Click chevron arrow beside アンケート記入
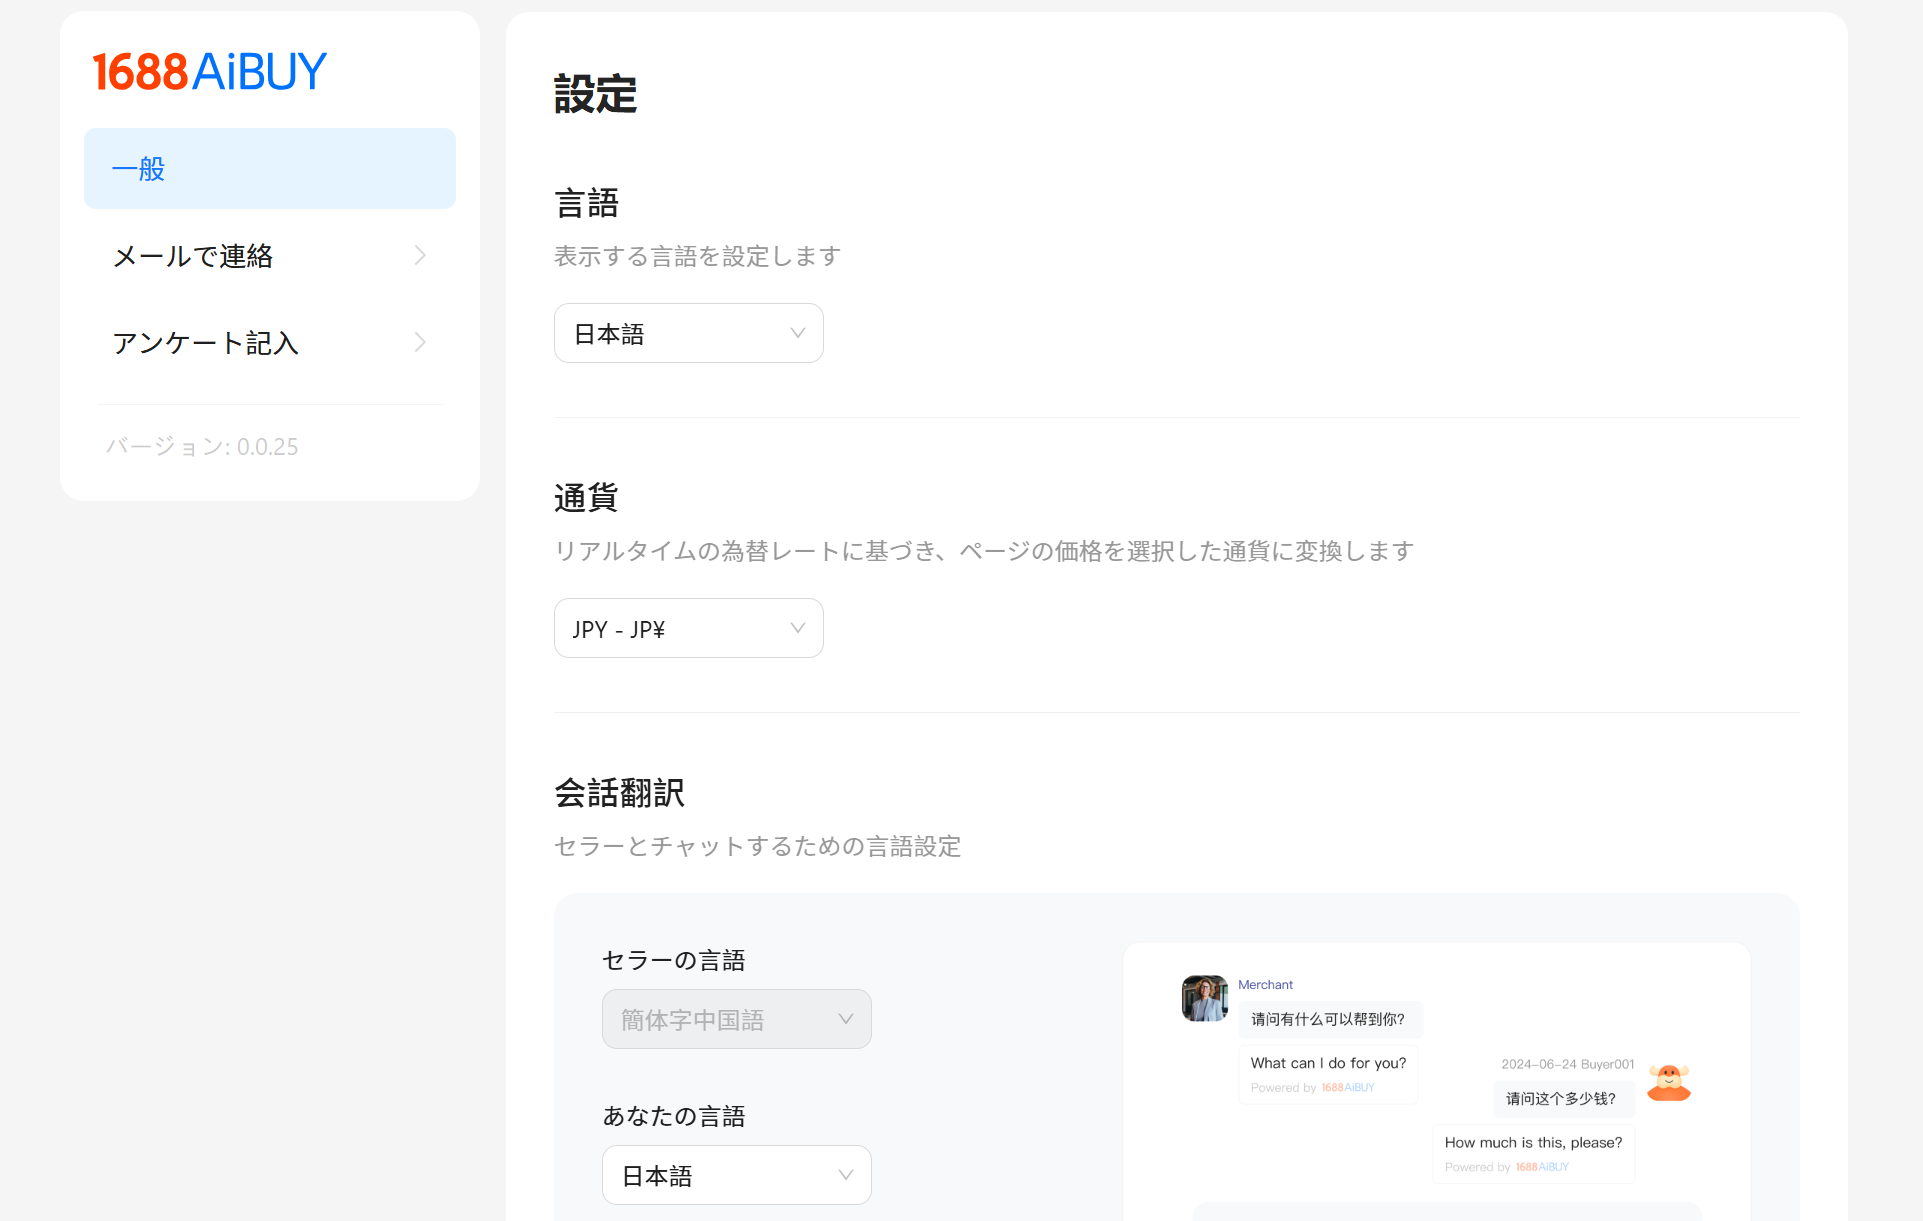 [420, 343]
